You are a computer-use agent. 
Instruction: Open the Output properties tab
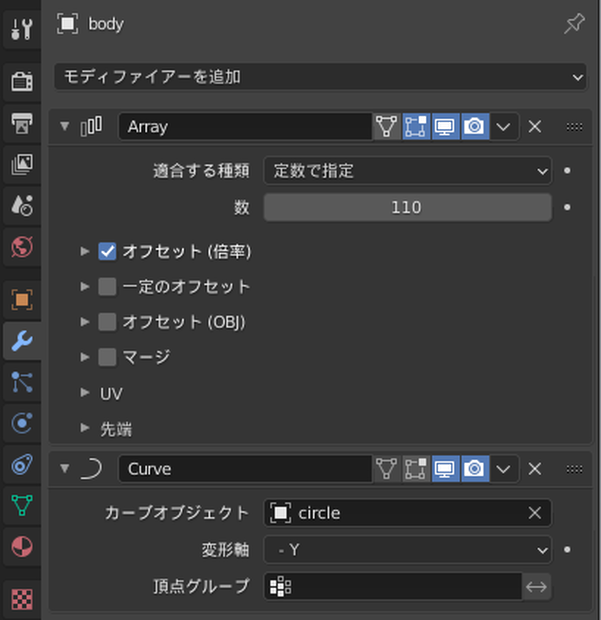(22, 123)
